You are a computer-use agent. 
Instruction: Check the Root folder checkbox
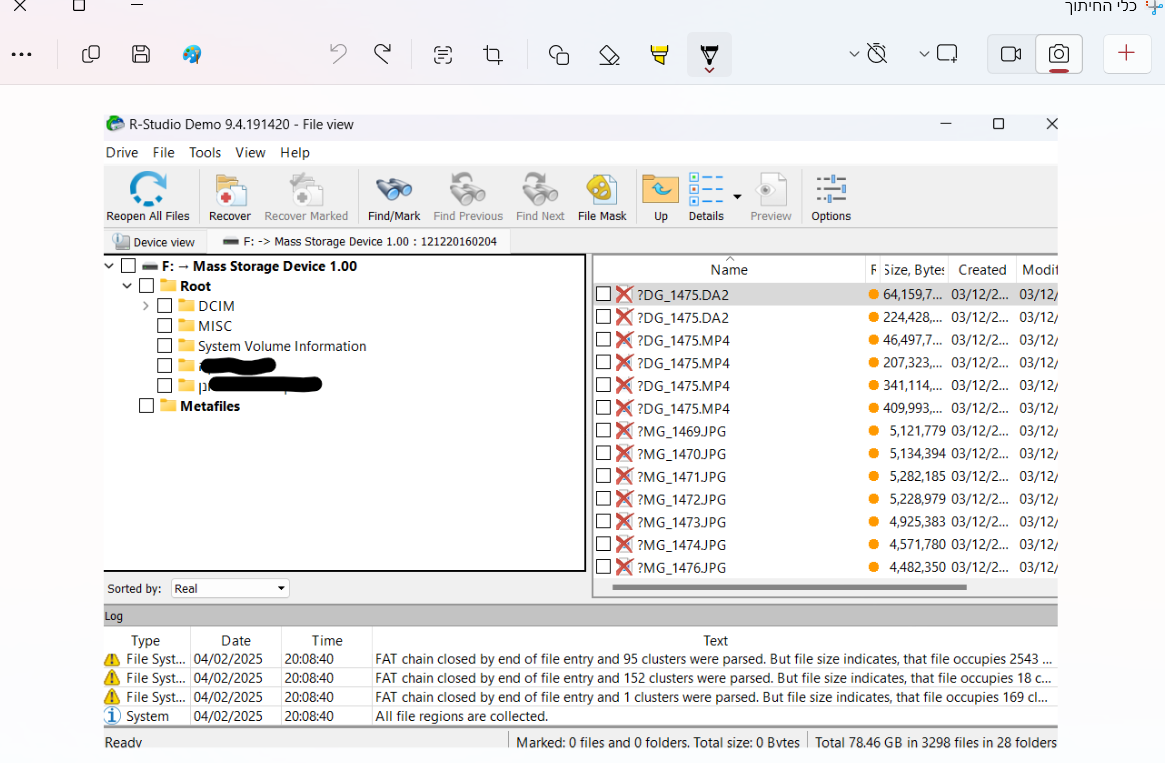146,286
